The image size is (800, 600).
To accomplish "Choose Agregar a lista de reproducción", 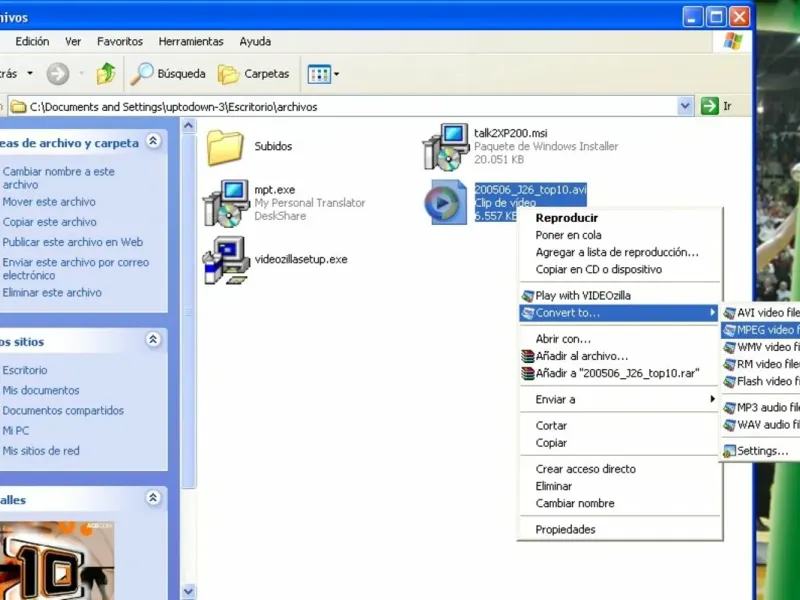I will (620, 253).
